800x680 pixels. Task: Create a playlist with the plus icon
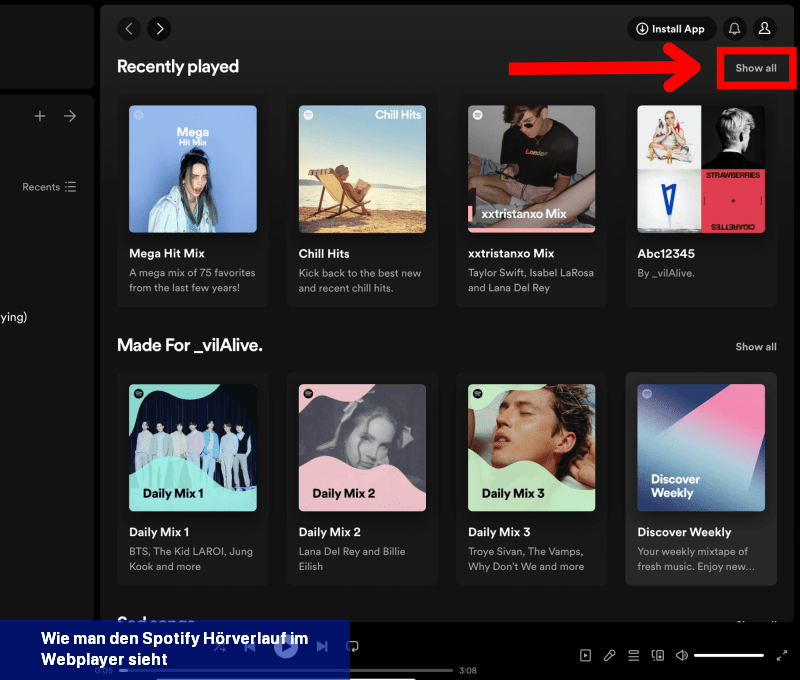40,116
